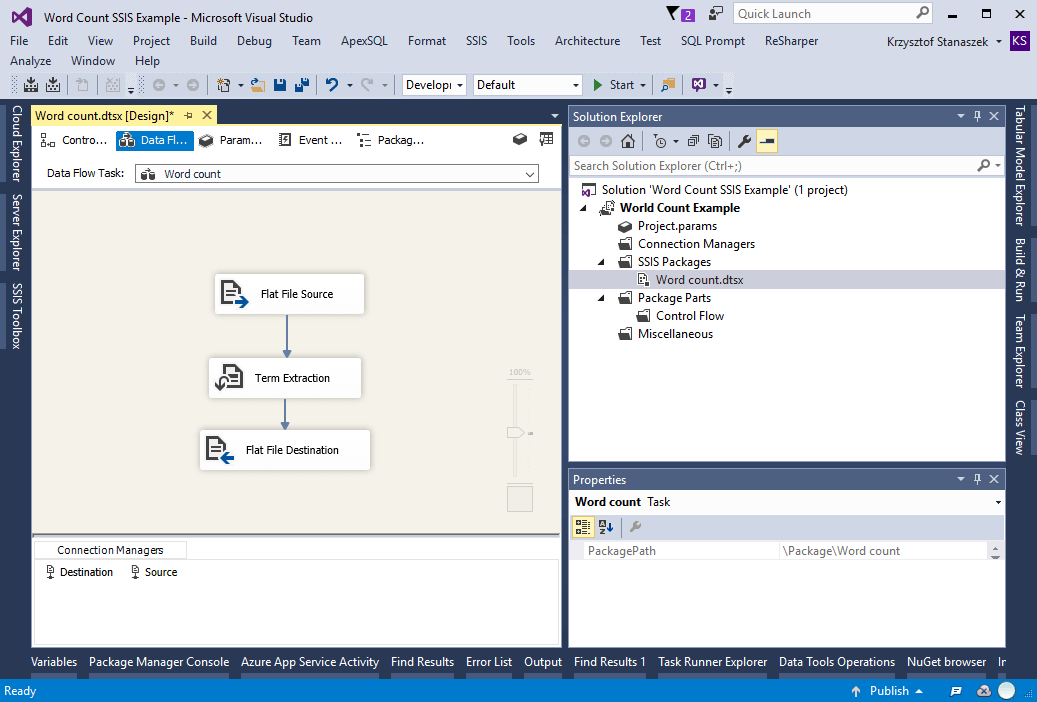
Task: Click the Property Pages wrench in Properties
Action: [635, 527]
